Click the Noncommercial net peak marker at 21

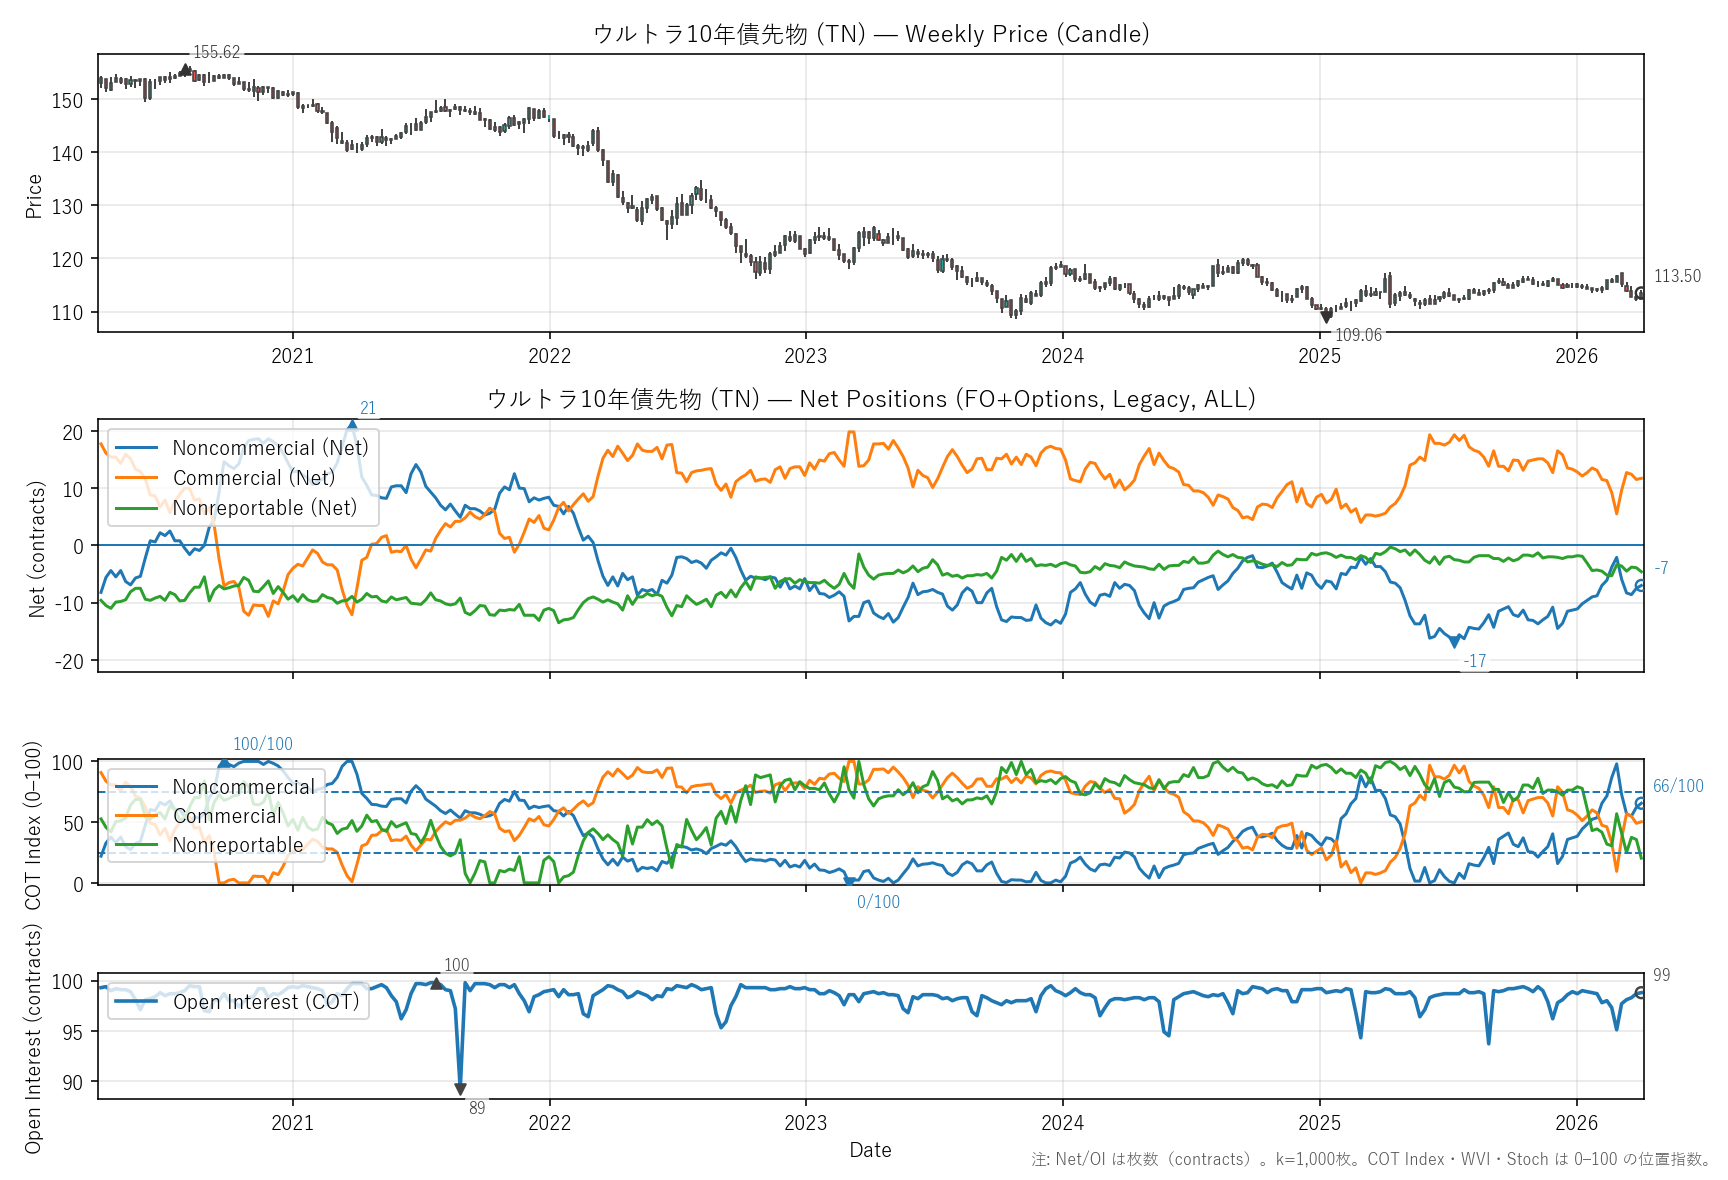(x=352, y=424)
